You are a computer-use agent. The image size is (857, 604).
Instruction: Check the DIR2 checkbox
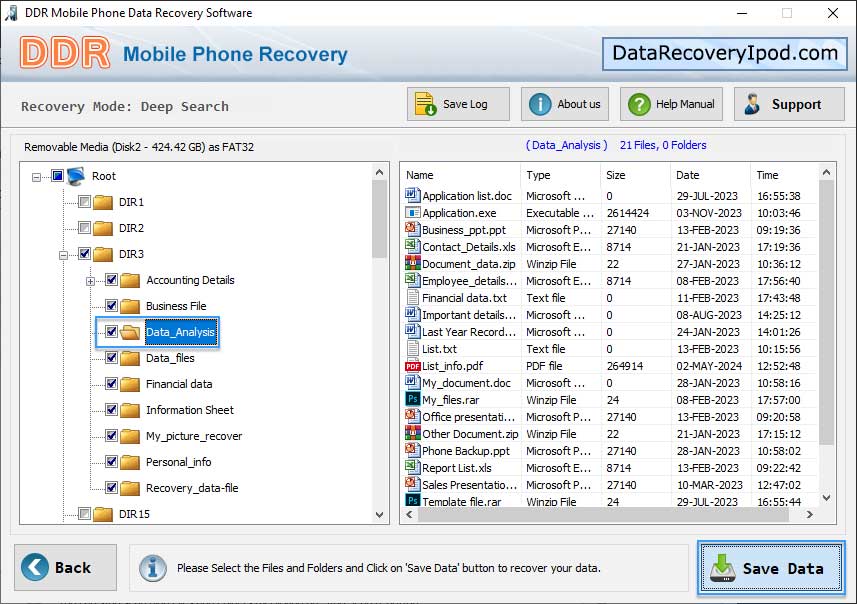pyautogui.click(x=84, y=227)
